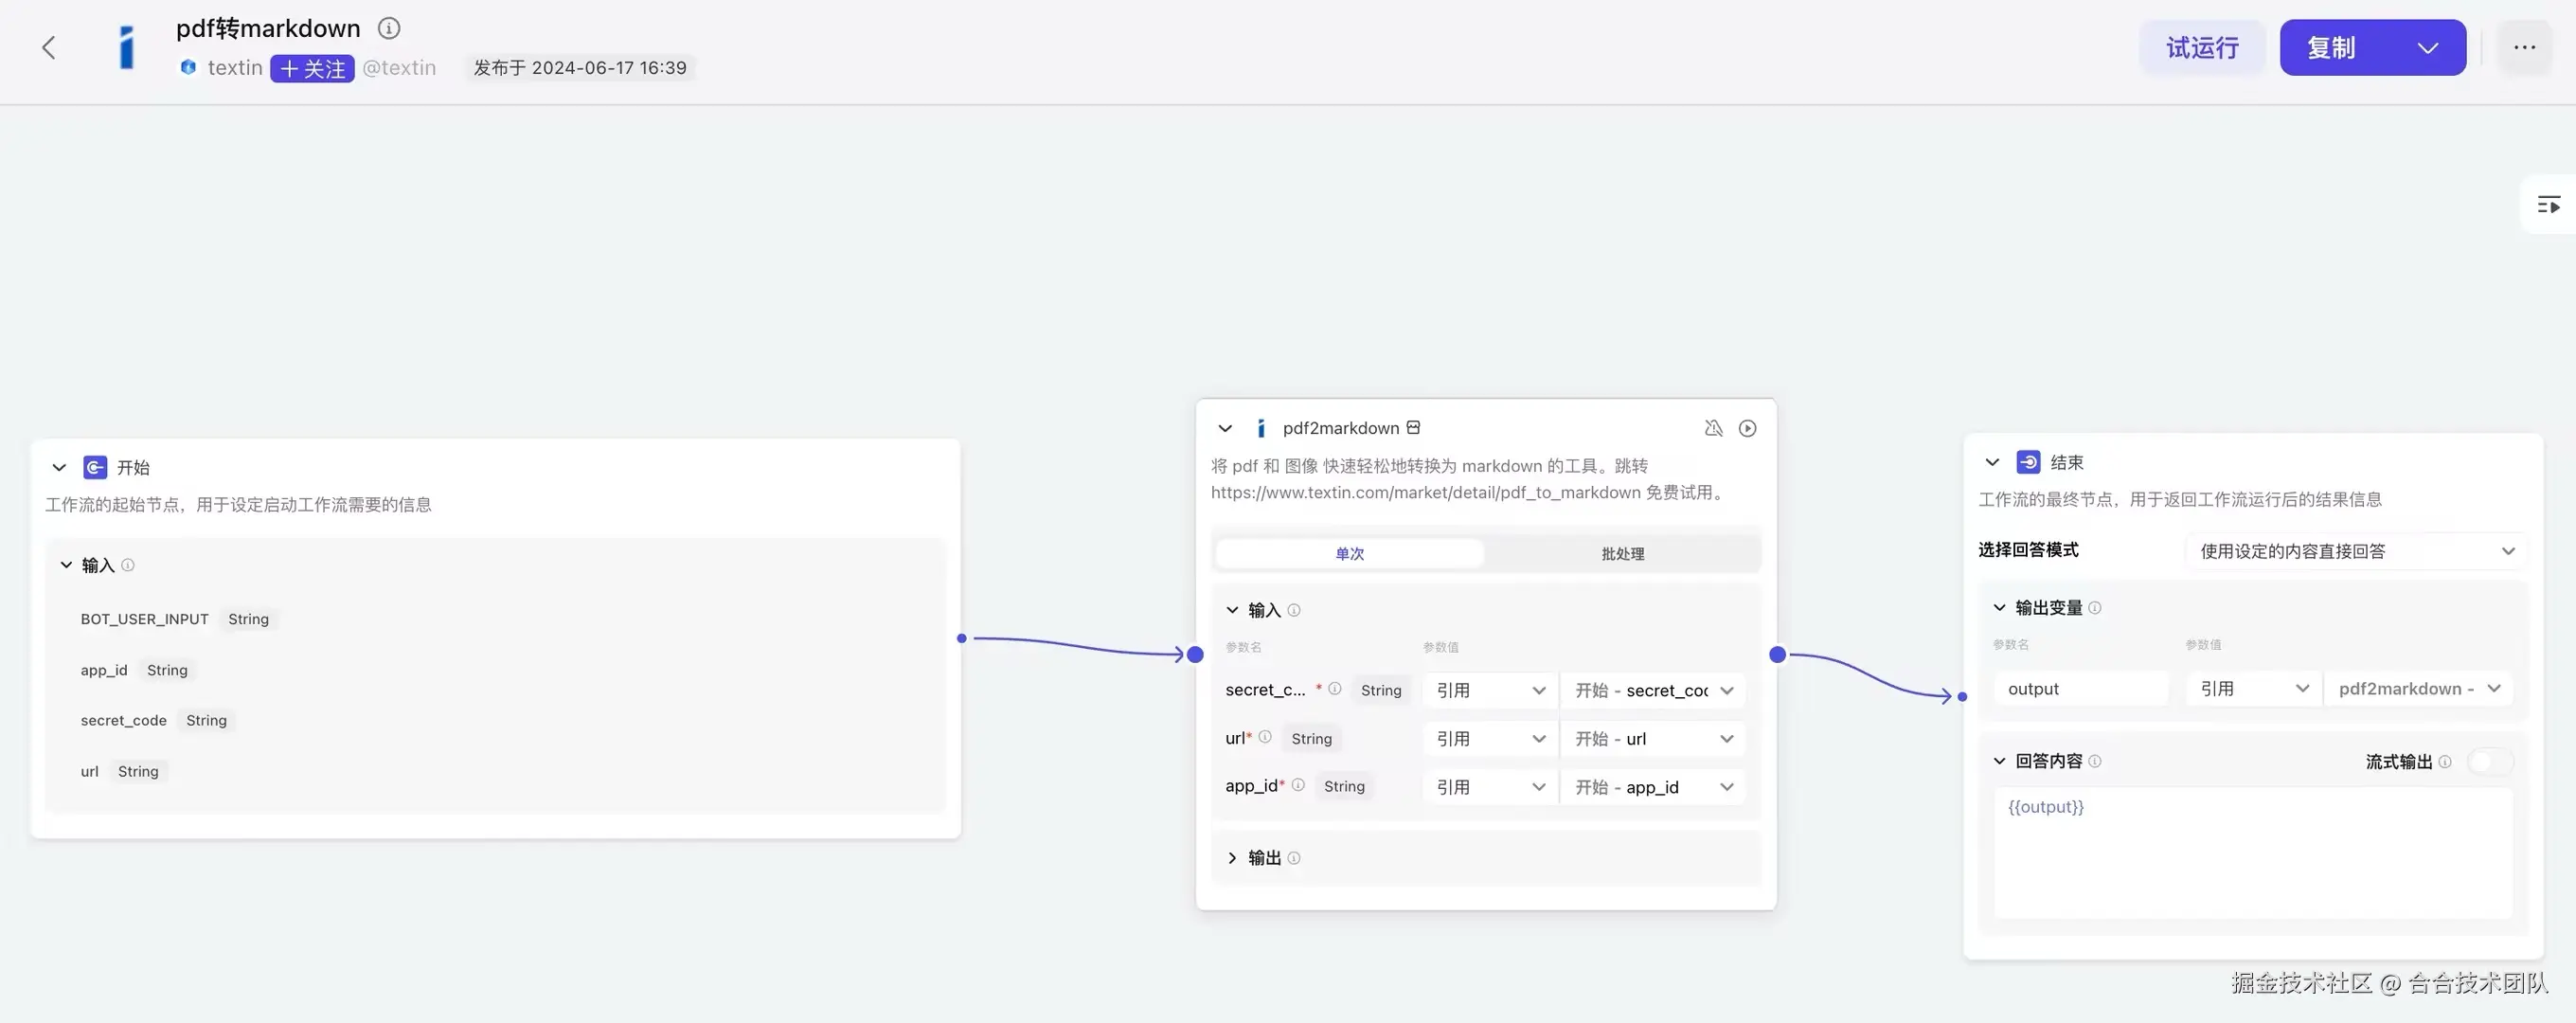Expand the 输出 section in pdf2markdown
Image resolution: width=2576 pixels, height=1023 pixels.
coord(1232,858)
